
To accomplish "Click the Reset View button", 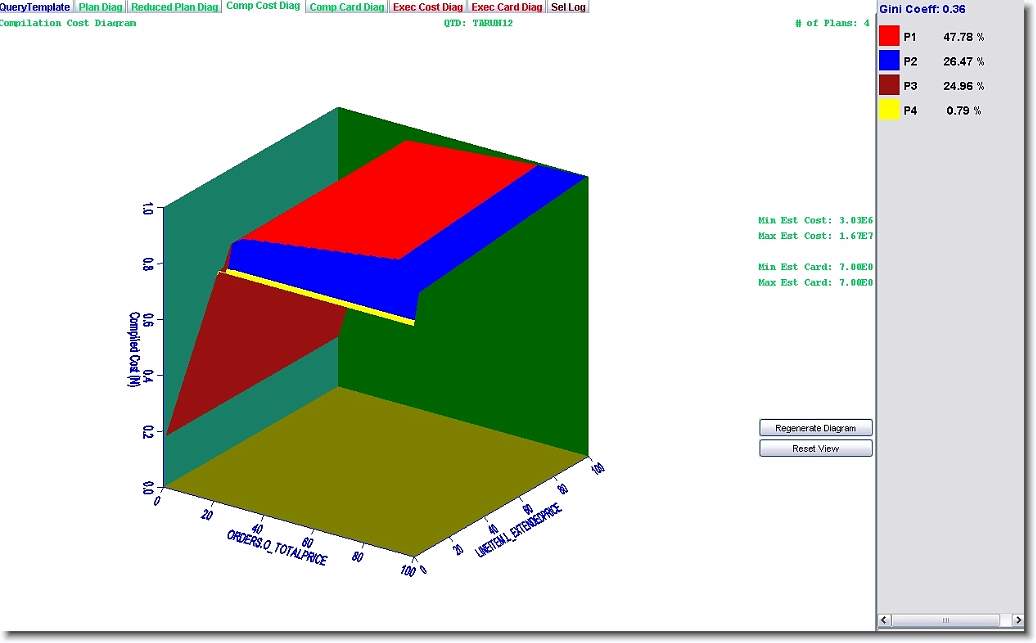I will [x=815, y=449].
